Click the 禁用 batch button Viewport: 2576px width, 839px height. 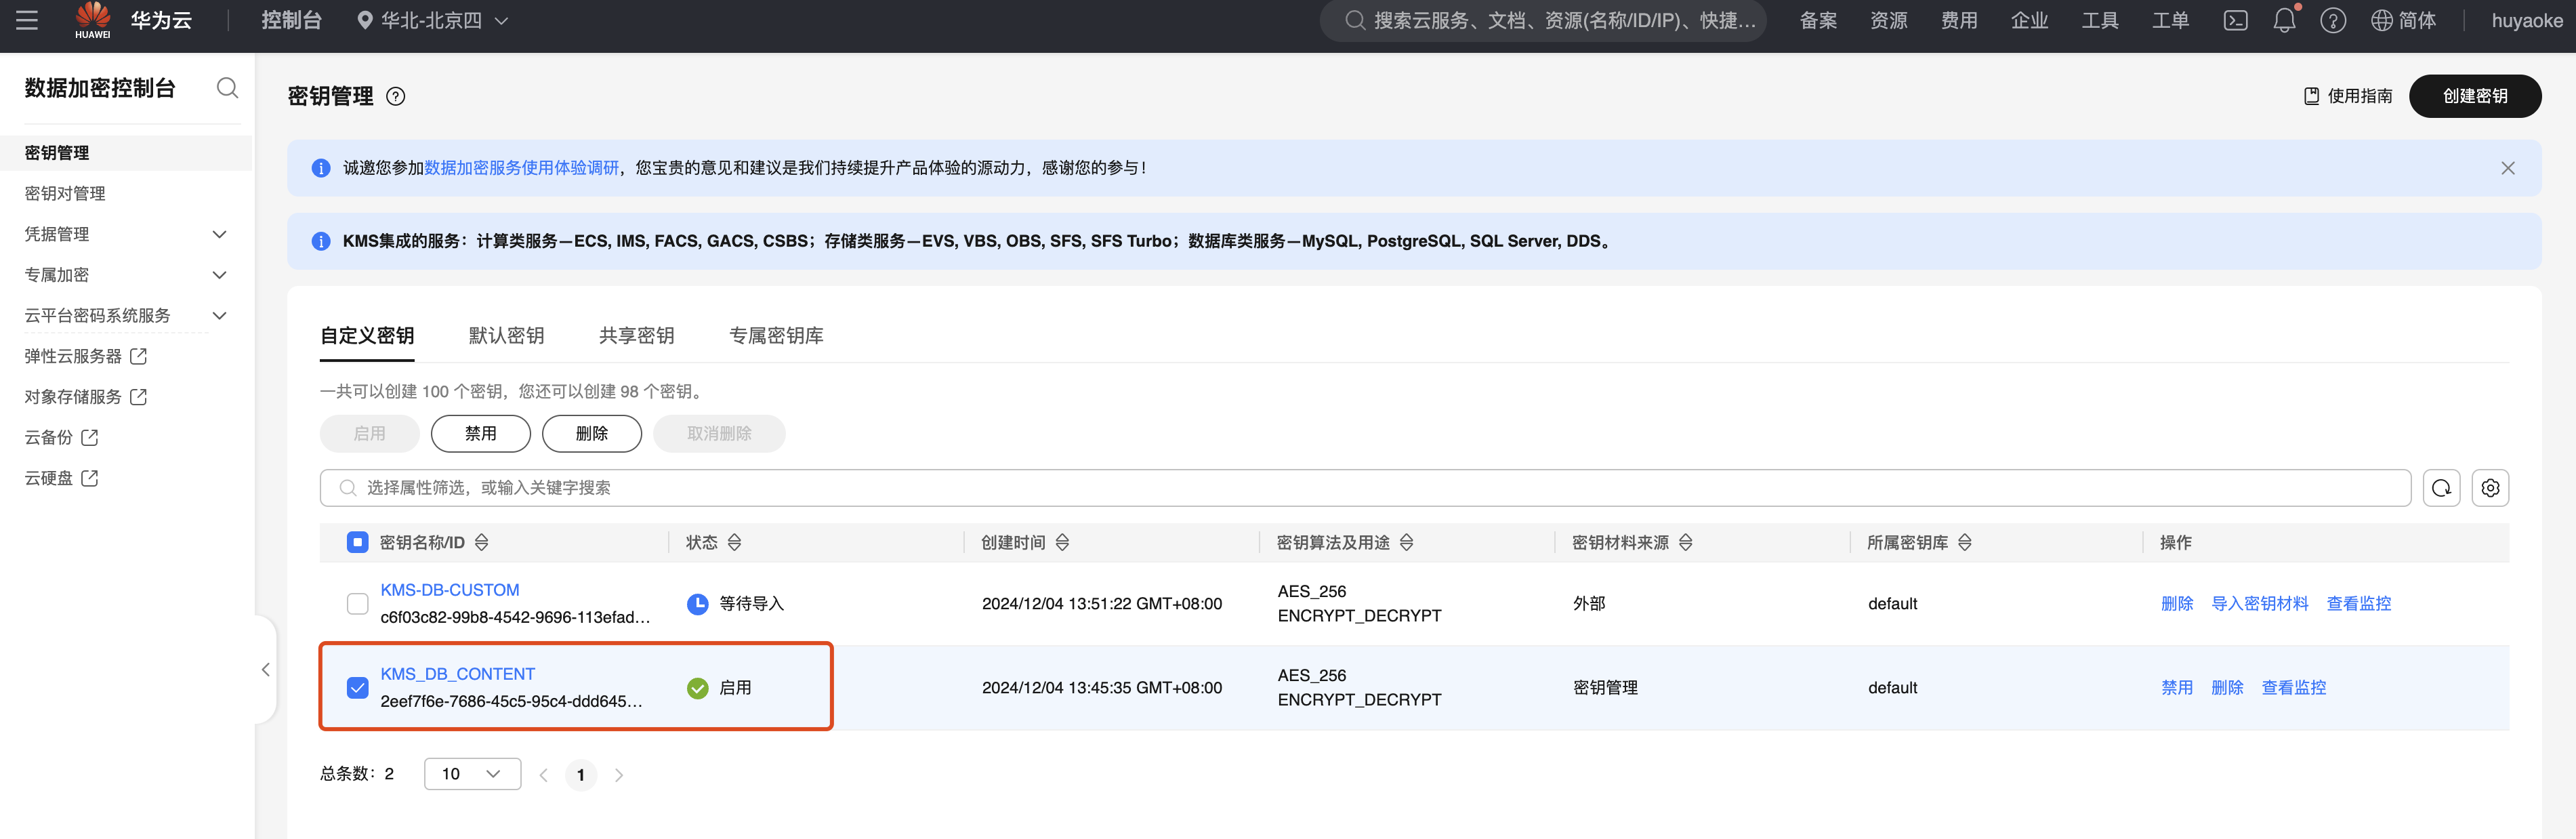coord(481,433)
